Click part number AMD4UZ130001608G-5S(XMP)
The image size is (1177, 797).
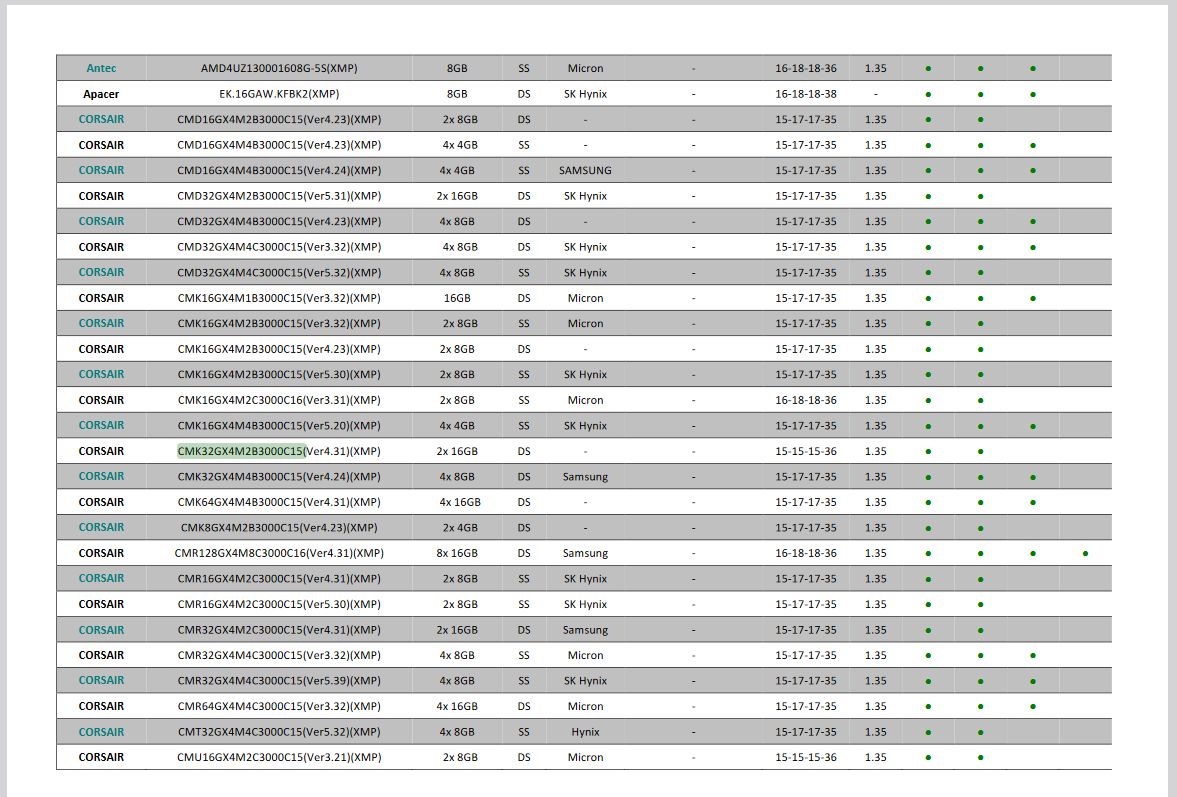pos(279,68)
